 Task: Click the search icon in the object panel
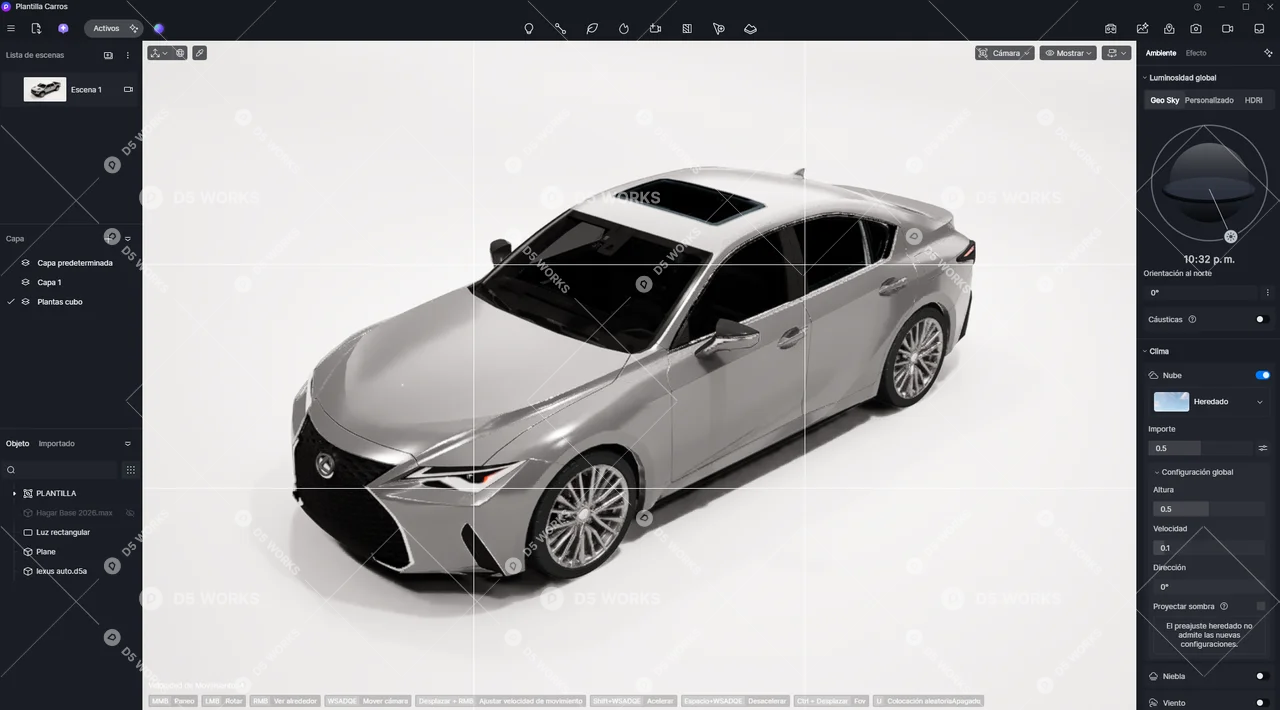11,470
